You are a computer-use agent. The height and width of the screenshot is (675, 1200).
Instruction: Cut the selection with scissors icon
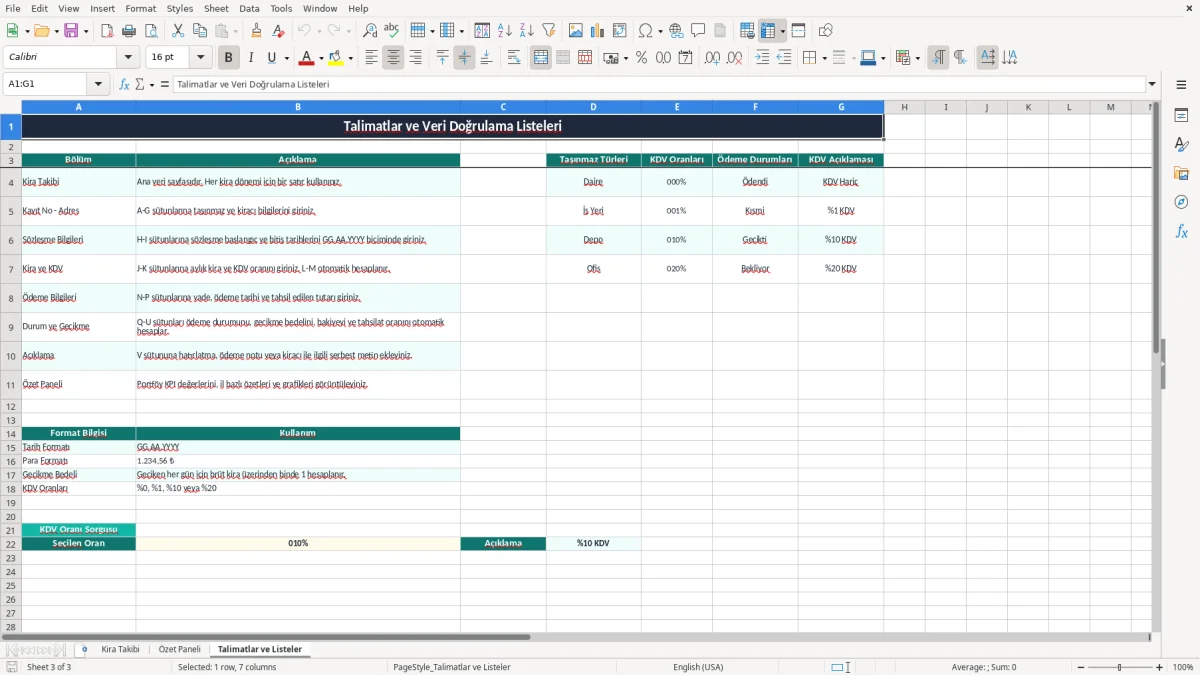point(178,31)
